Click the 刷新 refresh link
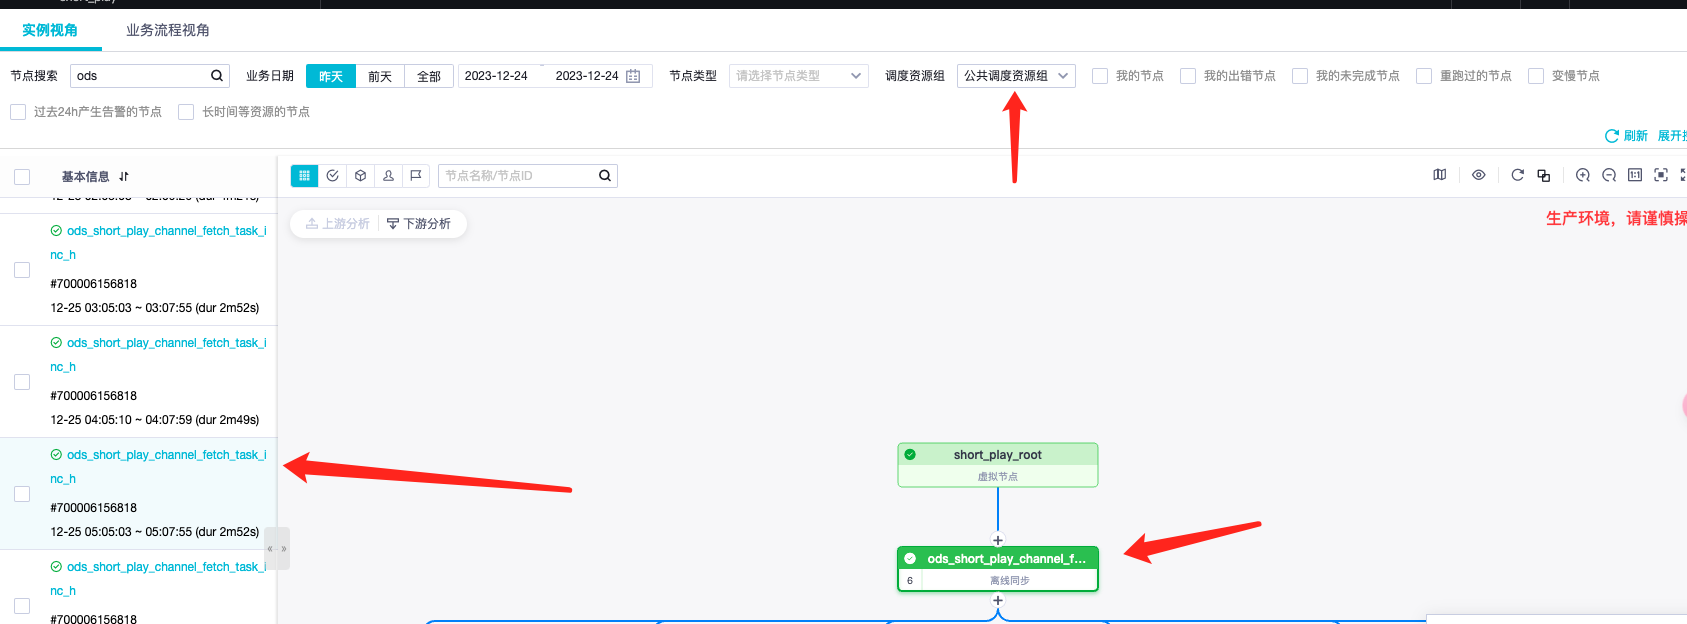This screenshot has height=624, width=1687. pyautogui.click(x=1626, y=136)
